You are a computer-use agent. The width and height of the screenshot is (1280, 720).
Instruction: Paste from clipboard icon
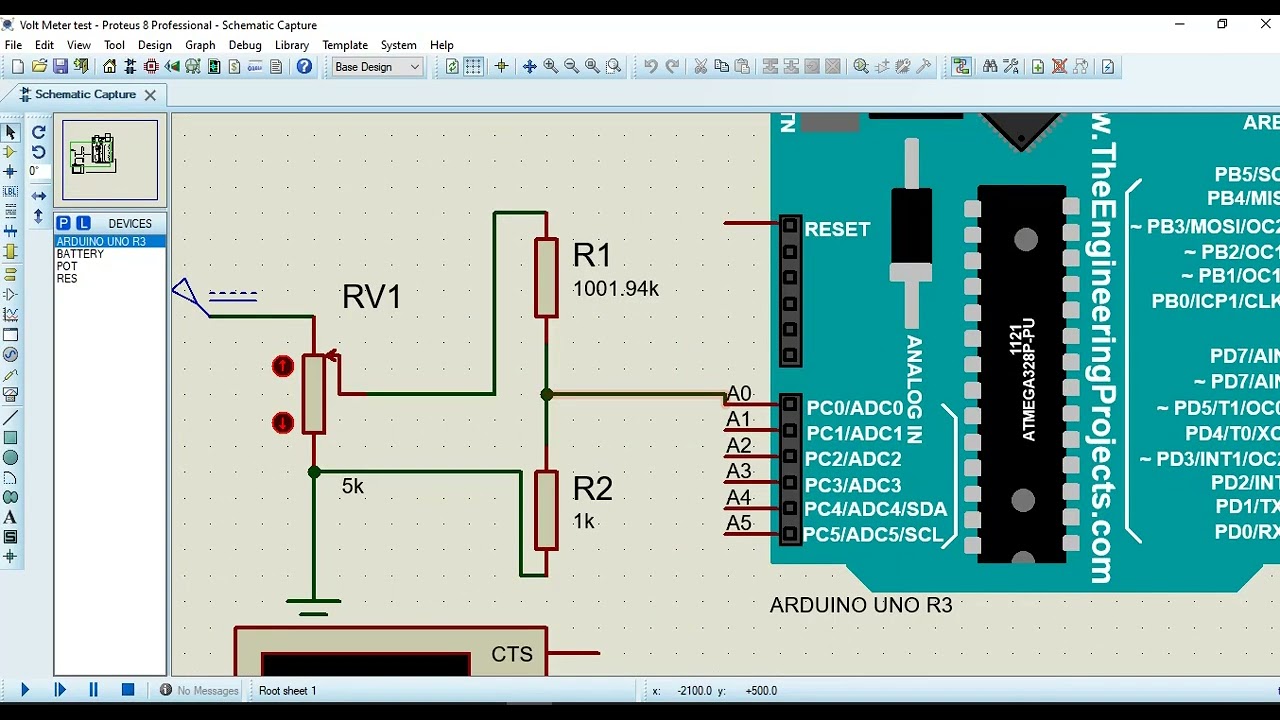click(742, 67)
